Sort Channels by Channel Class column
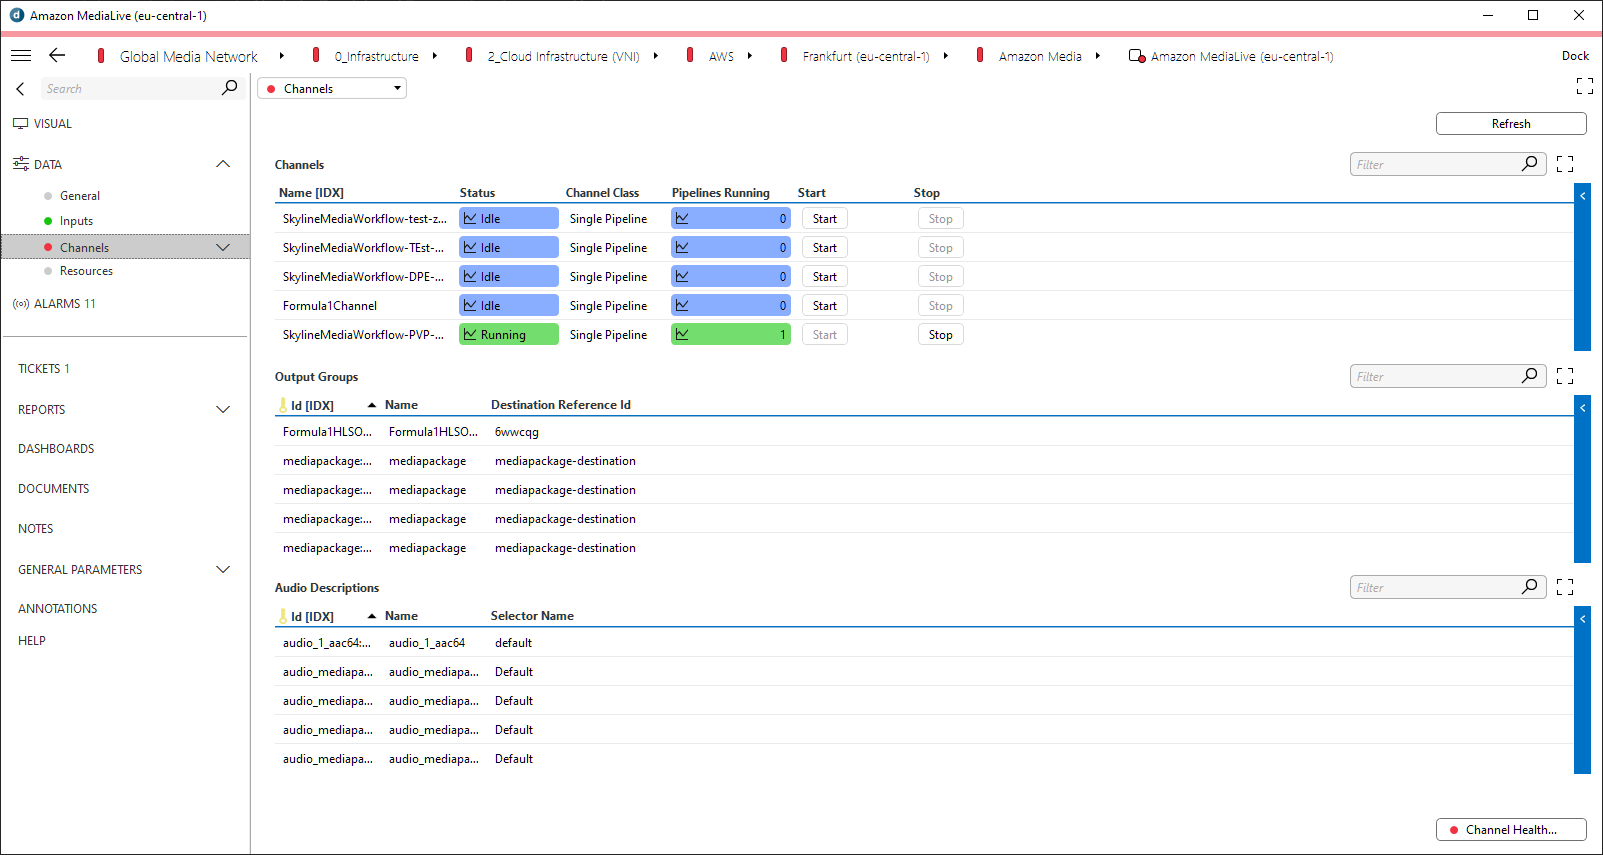 click(x=602, y=193)
